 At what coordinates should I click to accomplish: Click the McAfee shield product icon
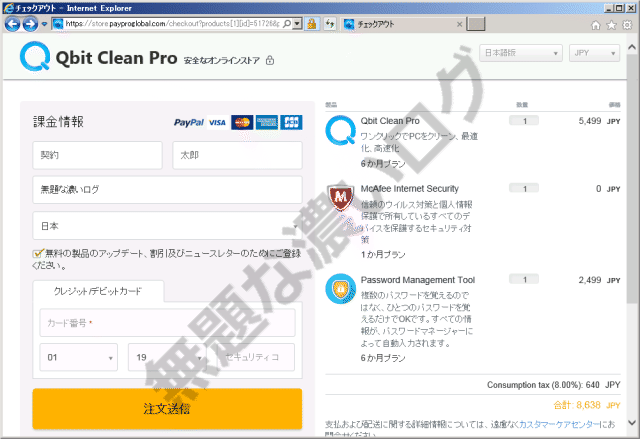tap(341, 197)
